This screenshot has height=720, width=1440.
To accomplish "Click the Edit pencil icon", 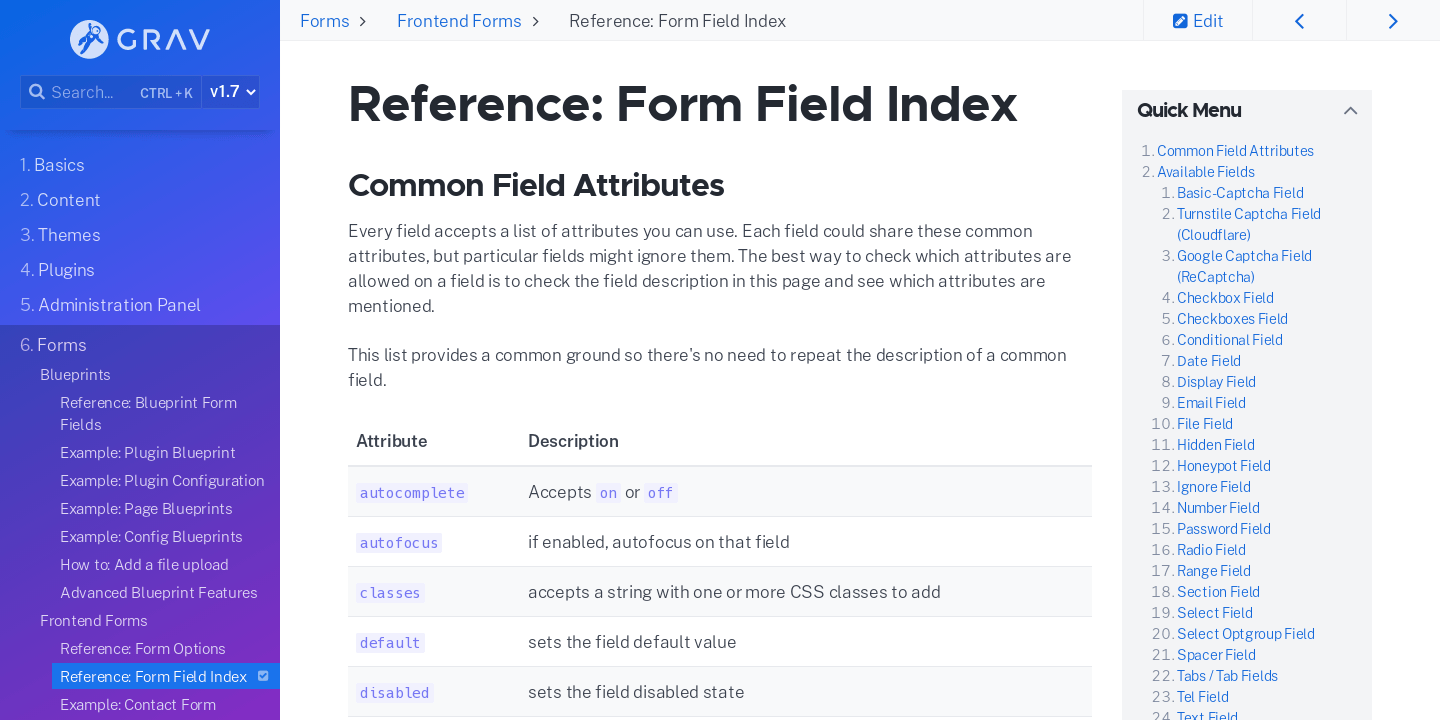I will coord(1180,21).
